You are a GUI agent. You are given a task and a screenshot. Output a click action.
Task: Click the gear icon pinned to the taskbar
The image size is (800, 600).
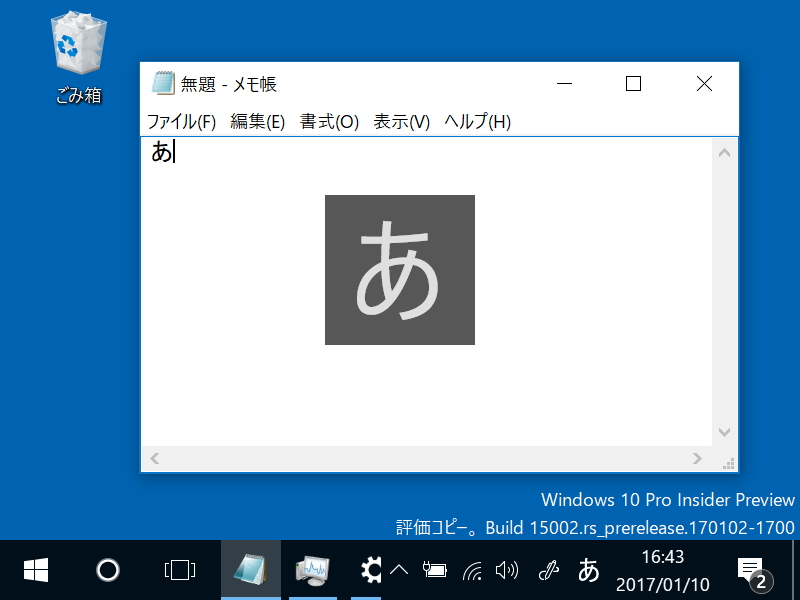click(x=369, y=570)
